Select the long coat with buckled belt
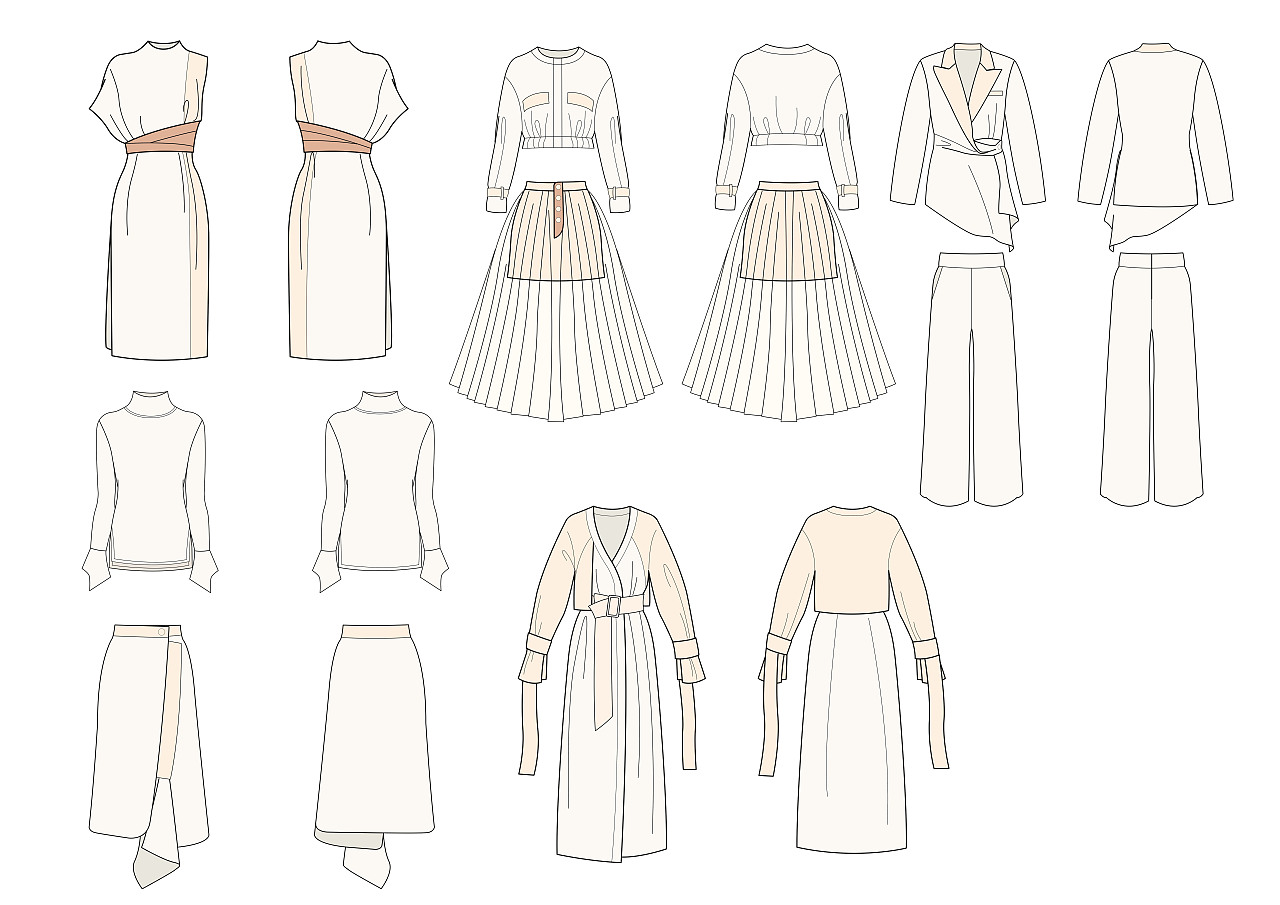The height and width of the screenshot is (905, 1280). 611,683
